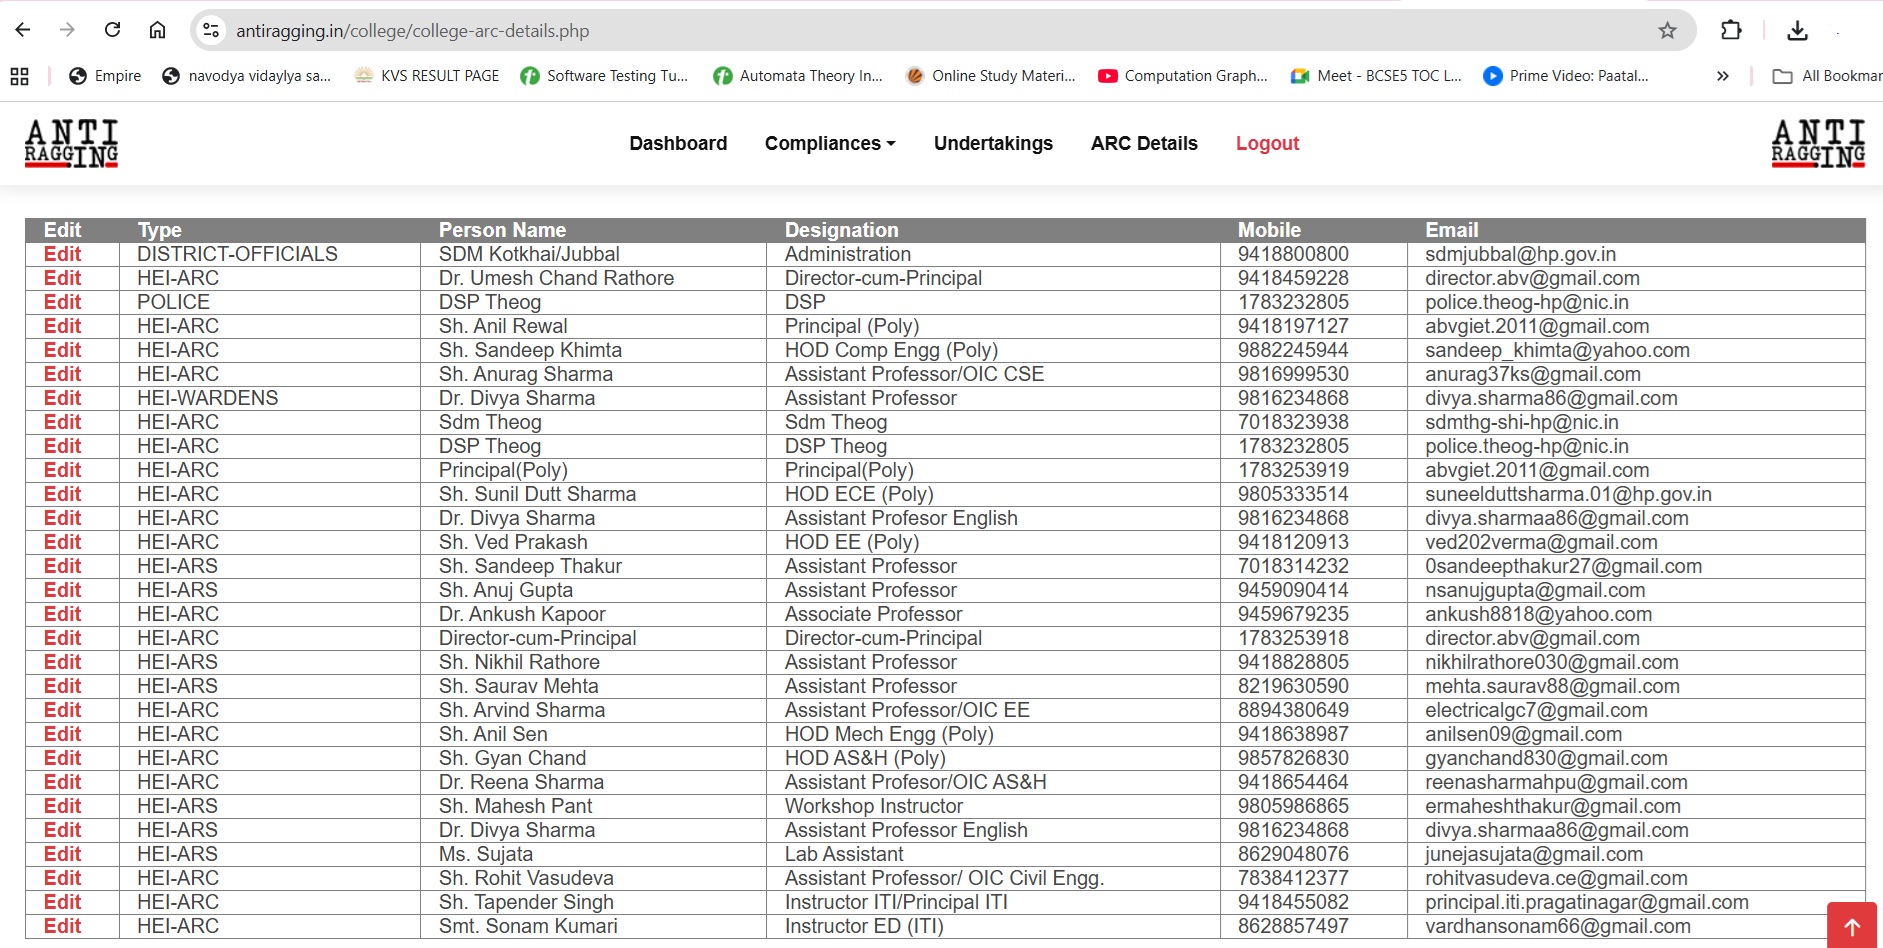1883x948 pixels.
Task: Open the browser extensions puzzle icon
Action: click(x=1731, y=30)
